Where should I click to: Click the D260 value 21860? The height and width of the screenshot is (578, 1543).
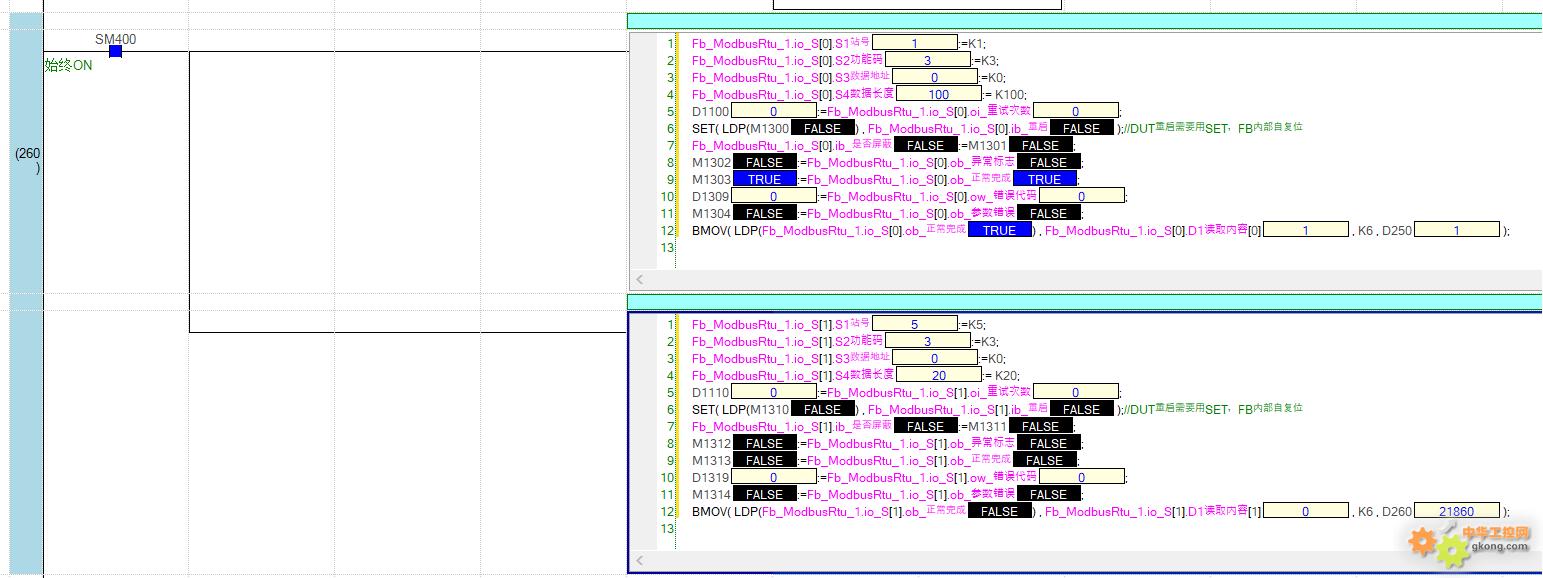pos(1456,511)
